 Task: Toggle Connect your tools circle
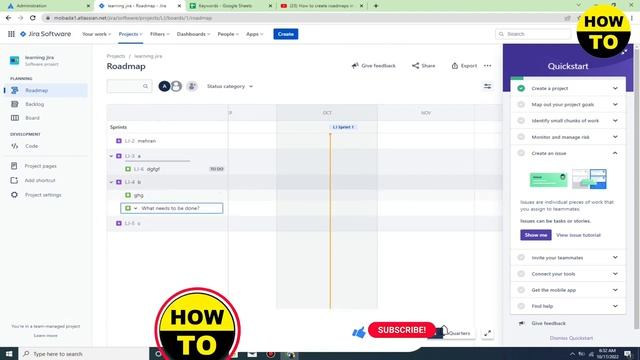521,274
